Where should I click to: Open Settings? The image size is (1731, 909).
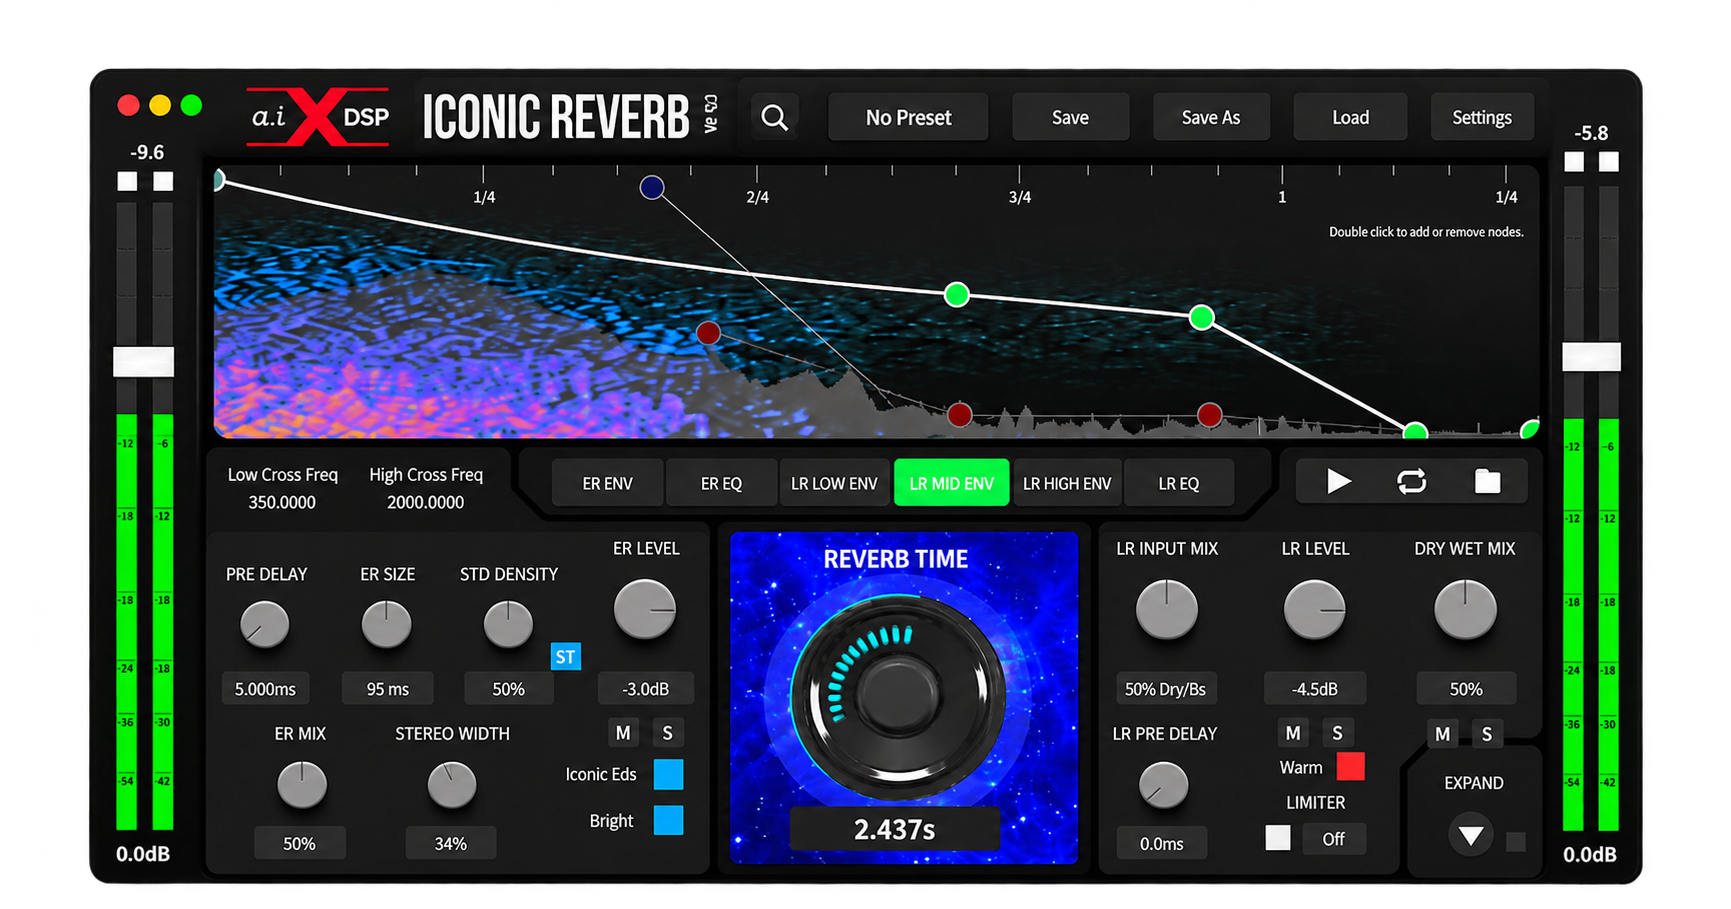click(x=1481, y=118)
